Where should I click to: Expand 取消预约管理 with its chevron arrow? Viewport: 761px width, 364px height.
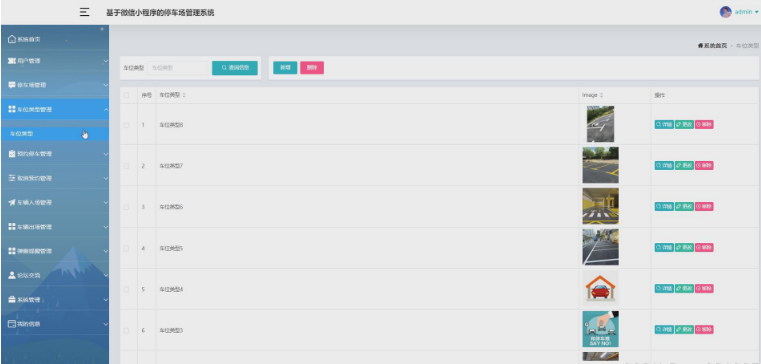(x=105, y=178)
